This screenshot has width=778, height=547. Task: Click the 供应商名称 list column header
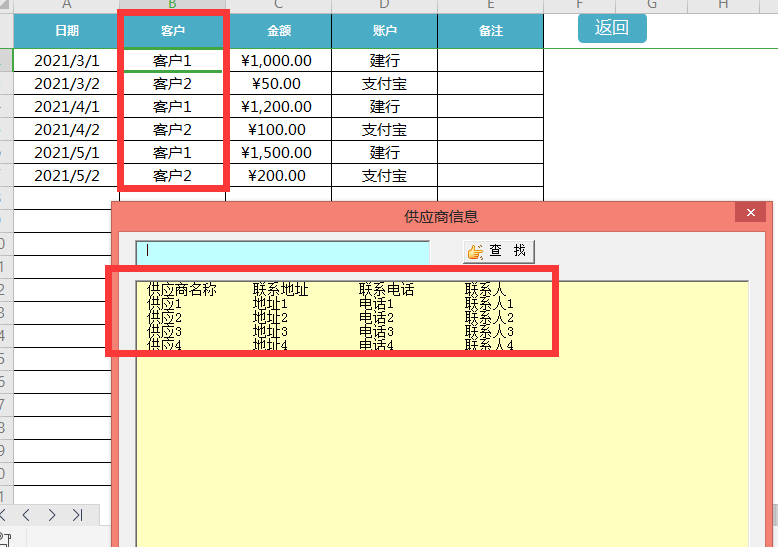(x=182, y=289)
